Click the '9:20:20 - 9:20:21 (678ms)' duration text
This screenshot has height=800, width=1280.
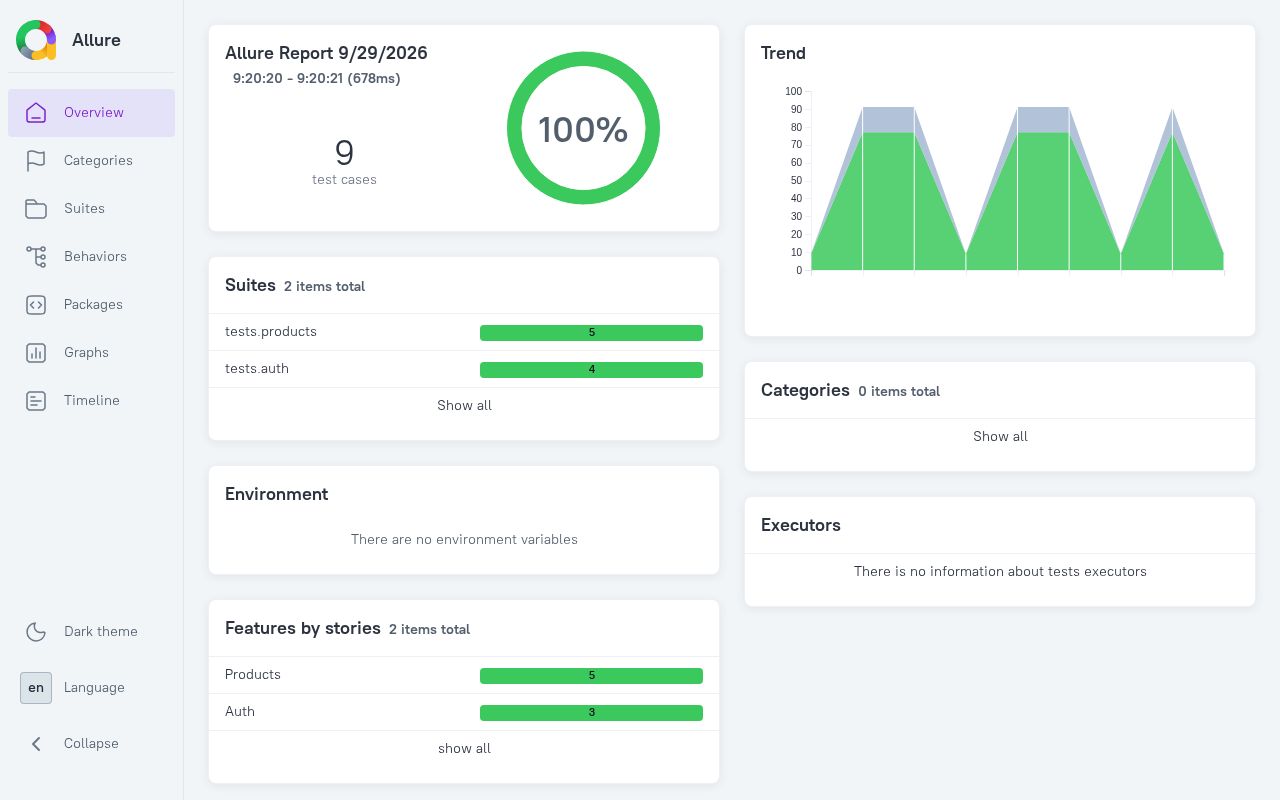[x=317, y=78]
